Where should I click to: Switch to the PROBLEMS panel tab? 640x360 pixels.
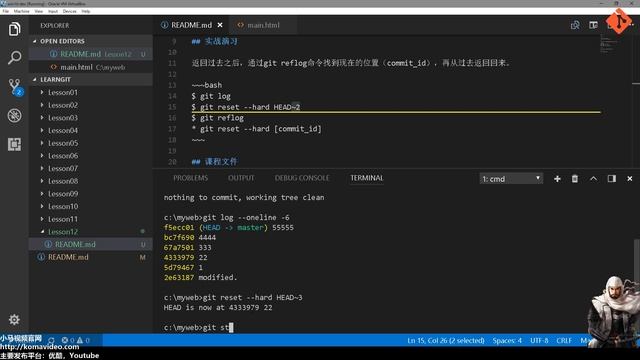coord(191,178)
